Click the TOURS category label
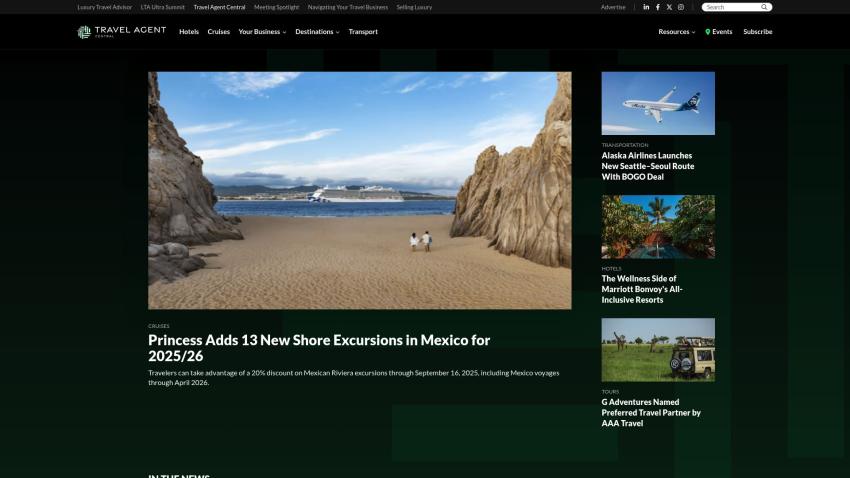 pos(610,391)
